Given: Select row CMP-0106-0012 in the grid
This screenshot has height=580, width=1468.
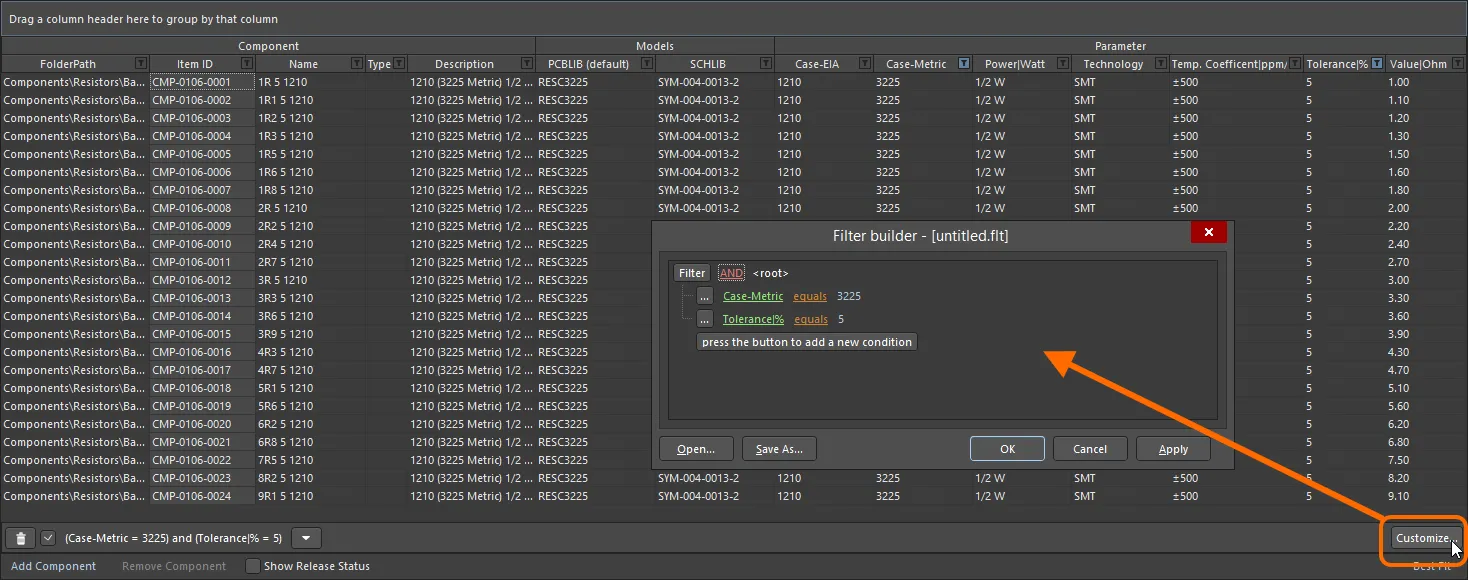Looking at the screenshot, I should click(x=191, y=280).
